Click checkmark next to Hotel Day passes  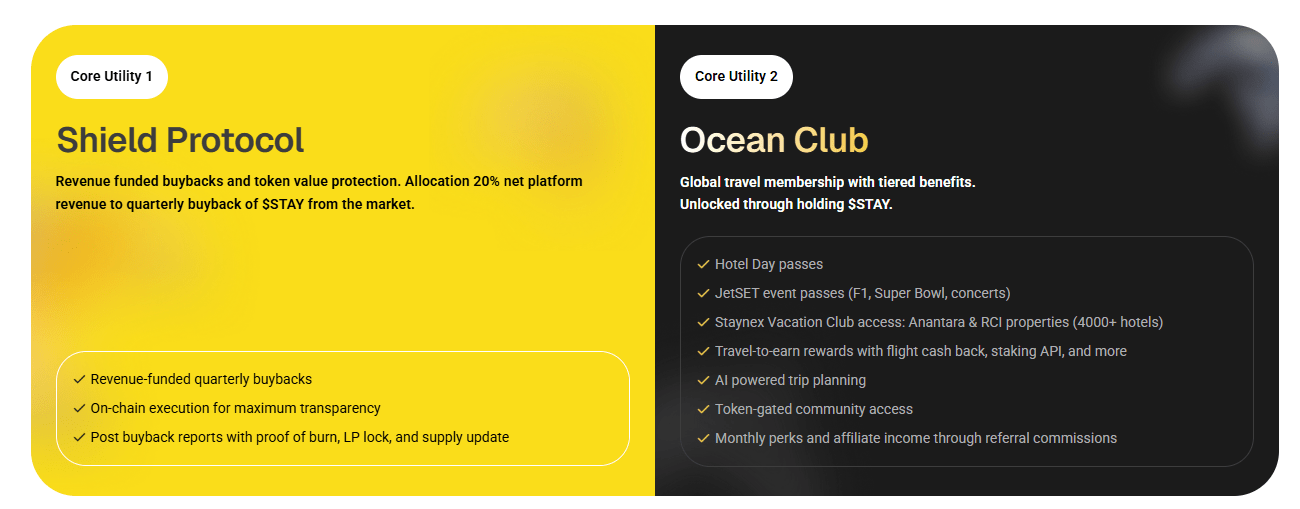[704, 264]
